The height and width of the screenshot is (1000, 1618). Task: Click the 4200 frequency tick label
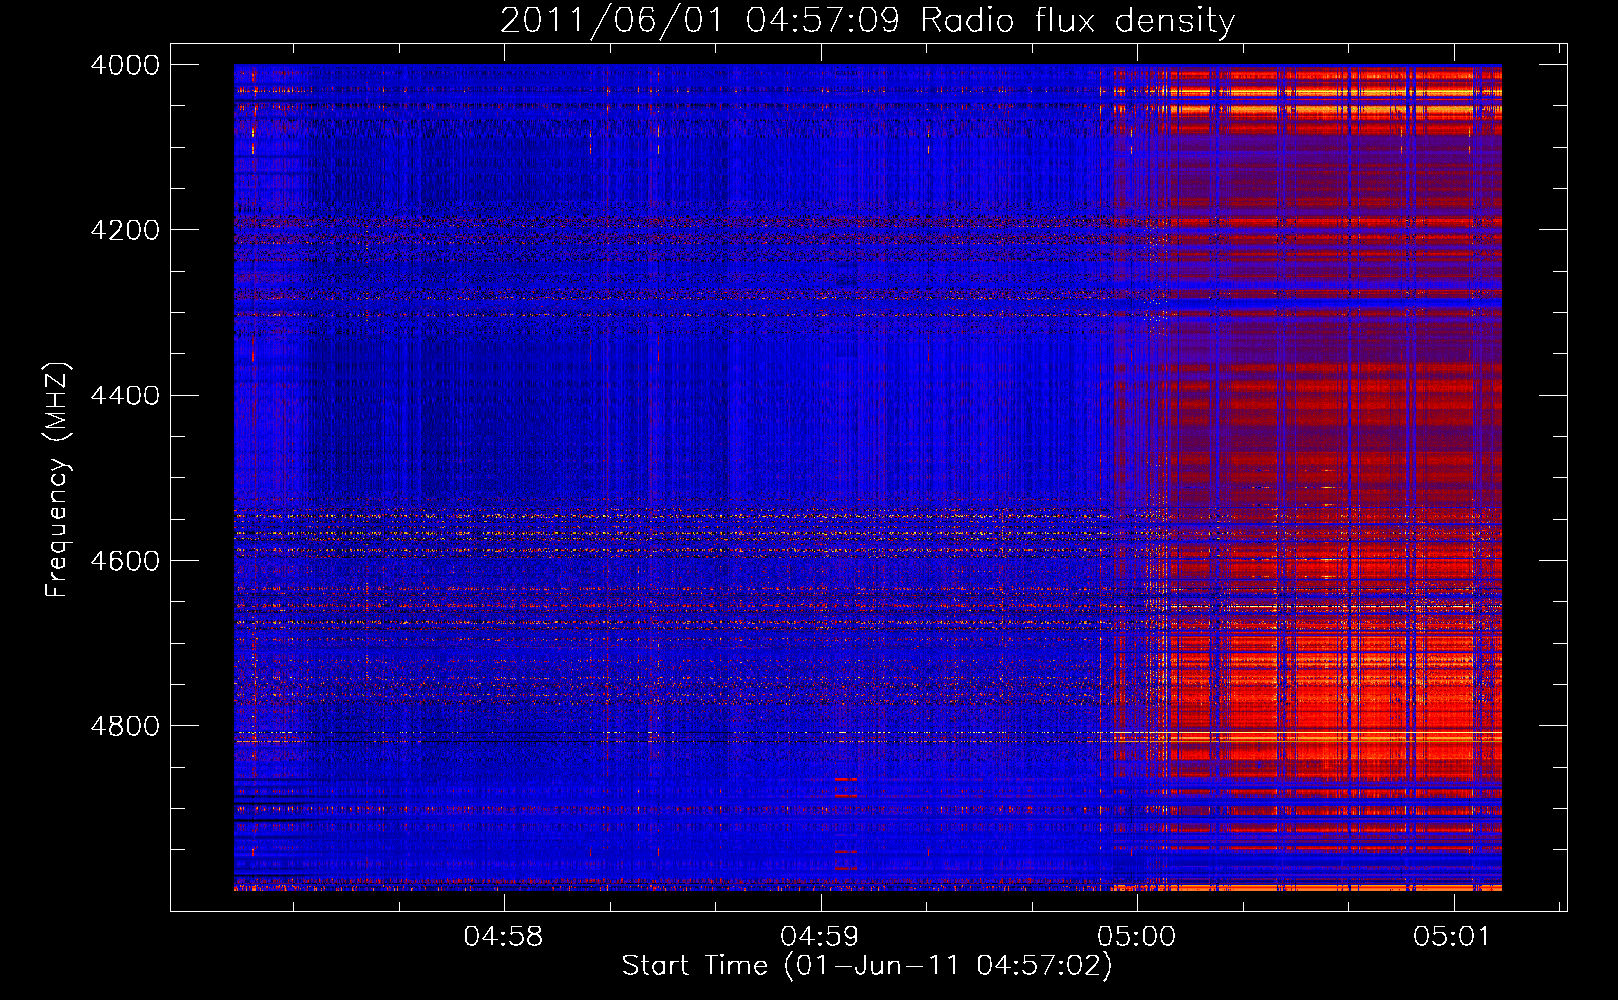pos(125,230)
